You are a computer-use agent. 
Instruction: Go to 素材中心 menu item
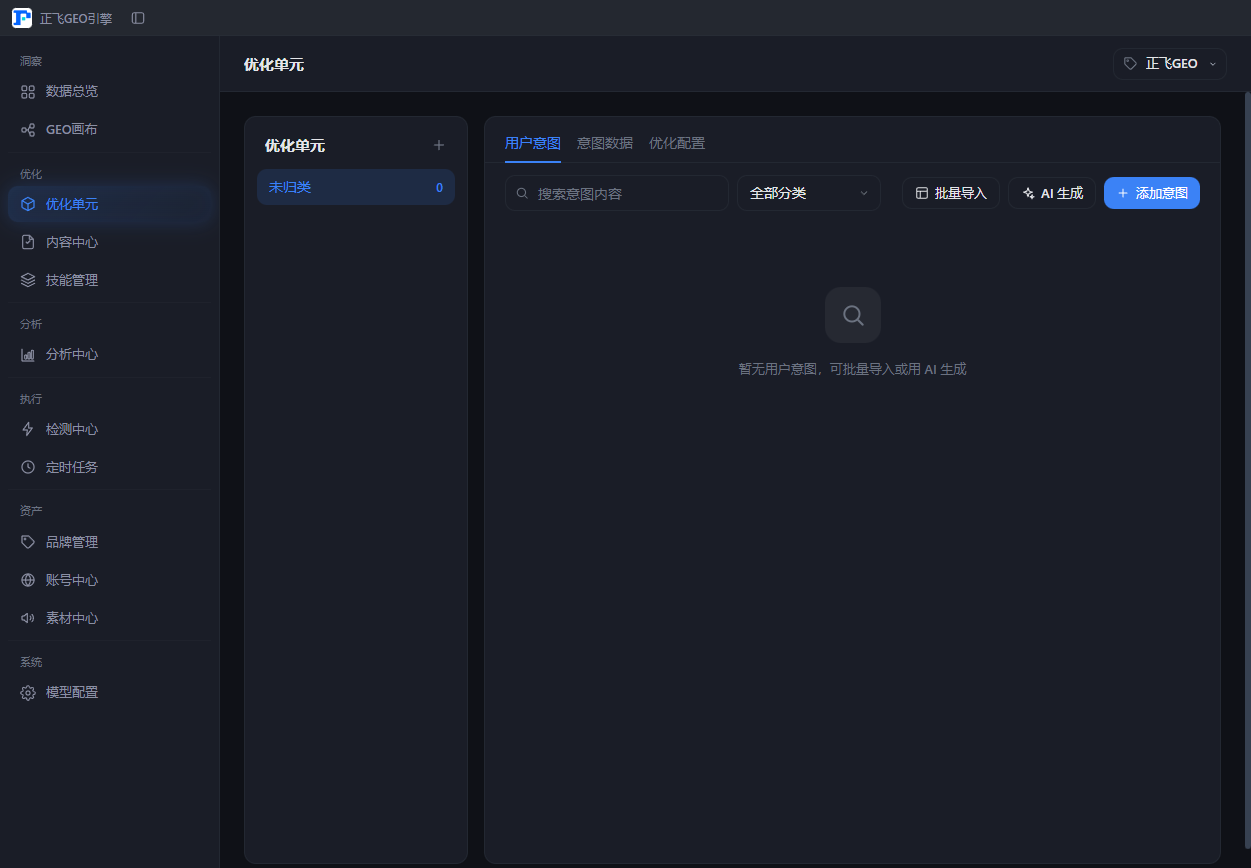click(110, 618)
